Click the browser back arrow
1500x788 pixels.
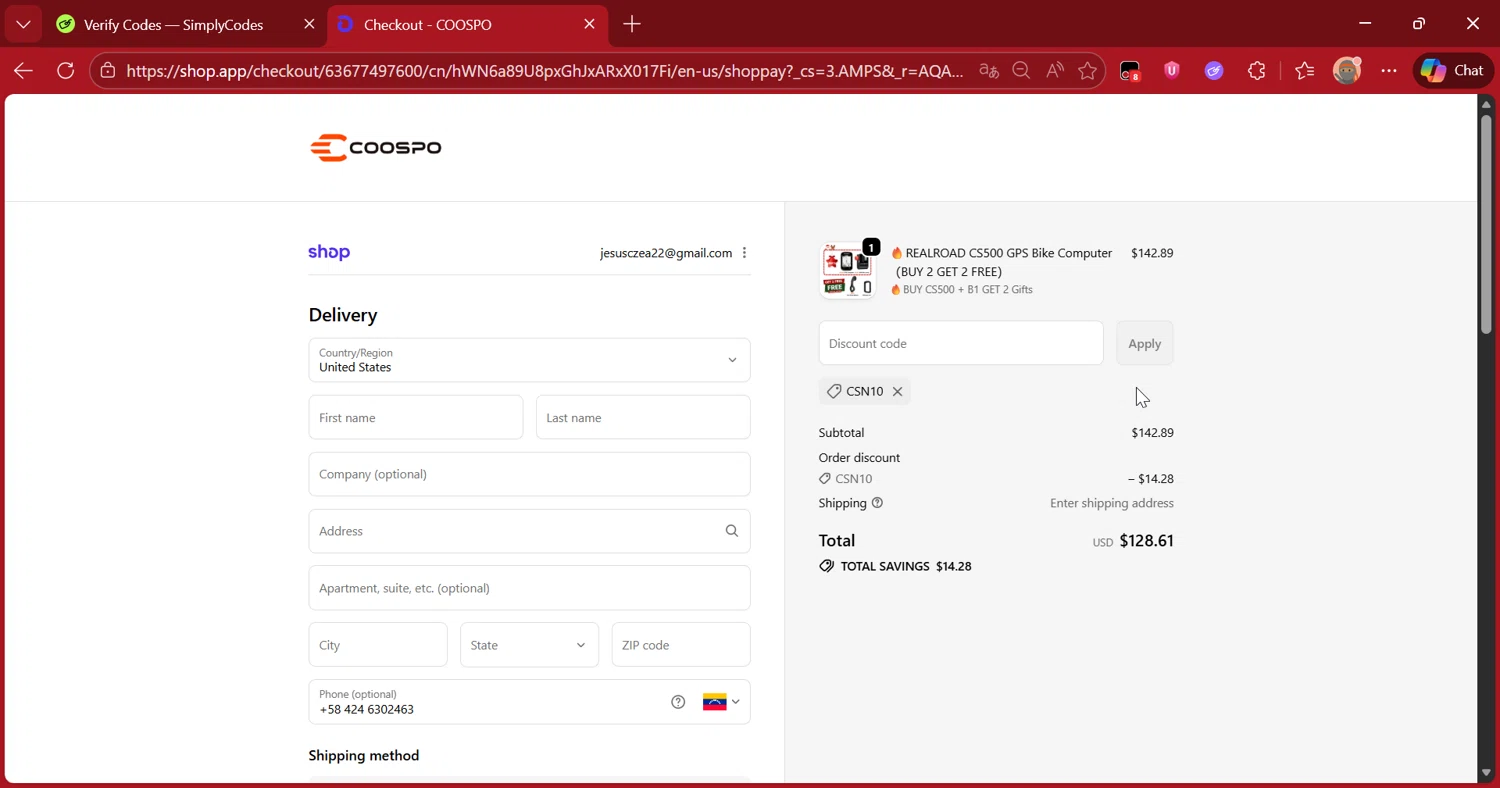pos(23,71)
